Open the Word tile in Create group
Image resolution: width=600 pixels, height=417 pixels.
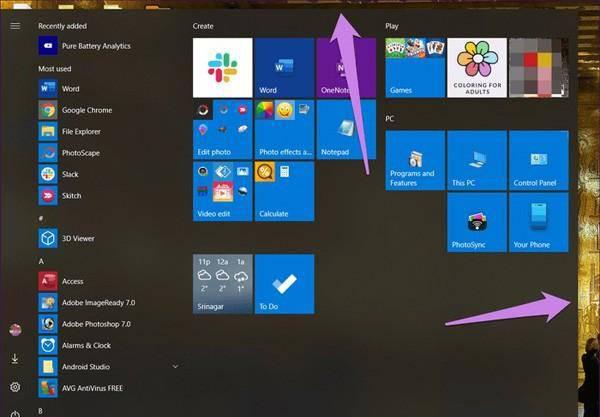tap(284, 68)
